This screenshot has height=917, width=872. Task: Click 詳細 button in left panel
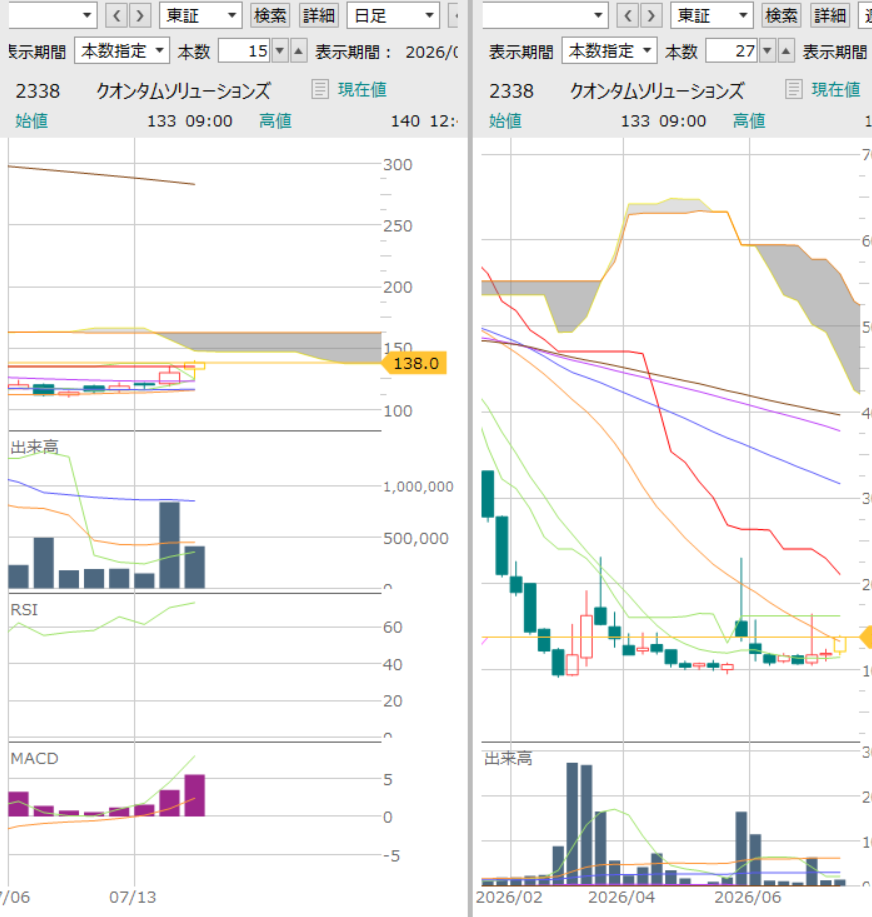coord(319,16)
